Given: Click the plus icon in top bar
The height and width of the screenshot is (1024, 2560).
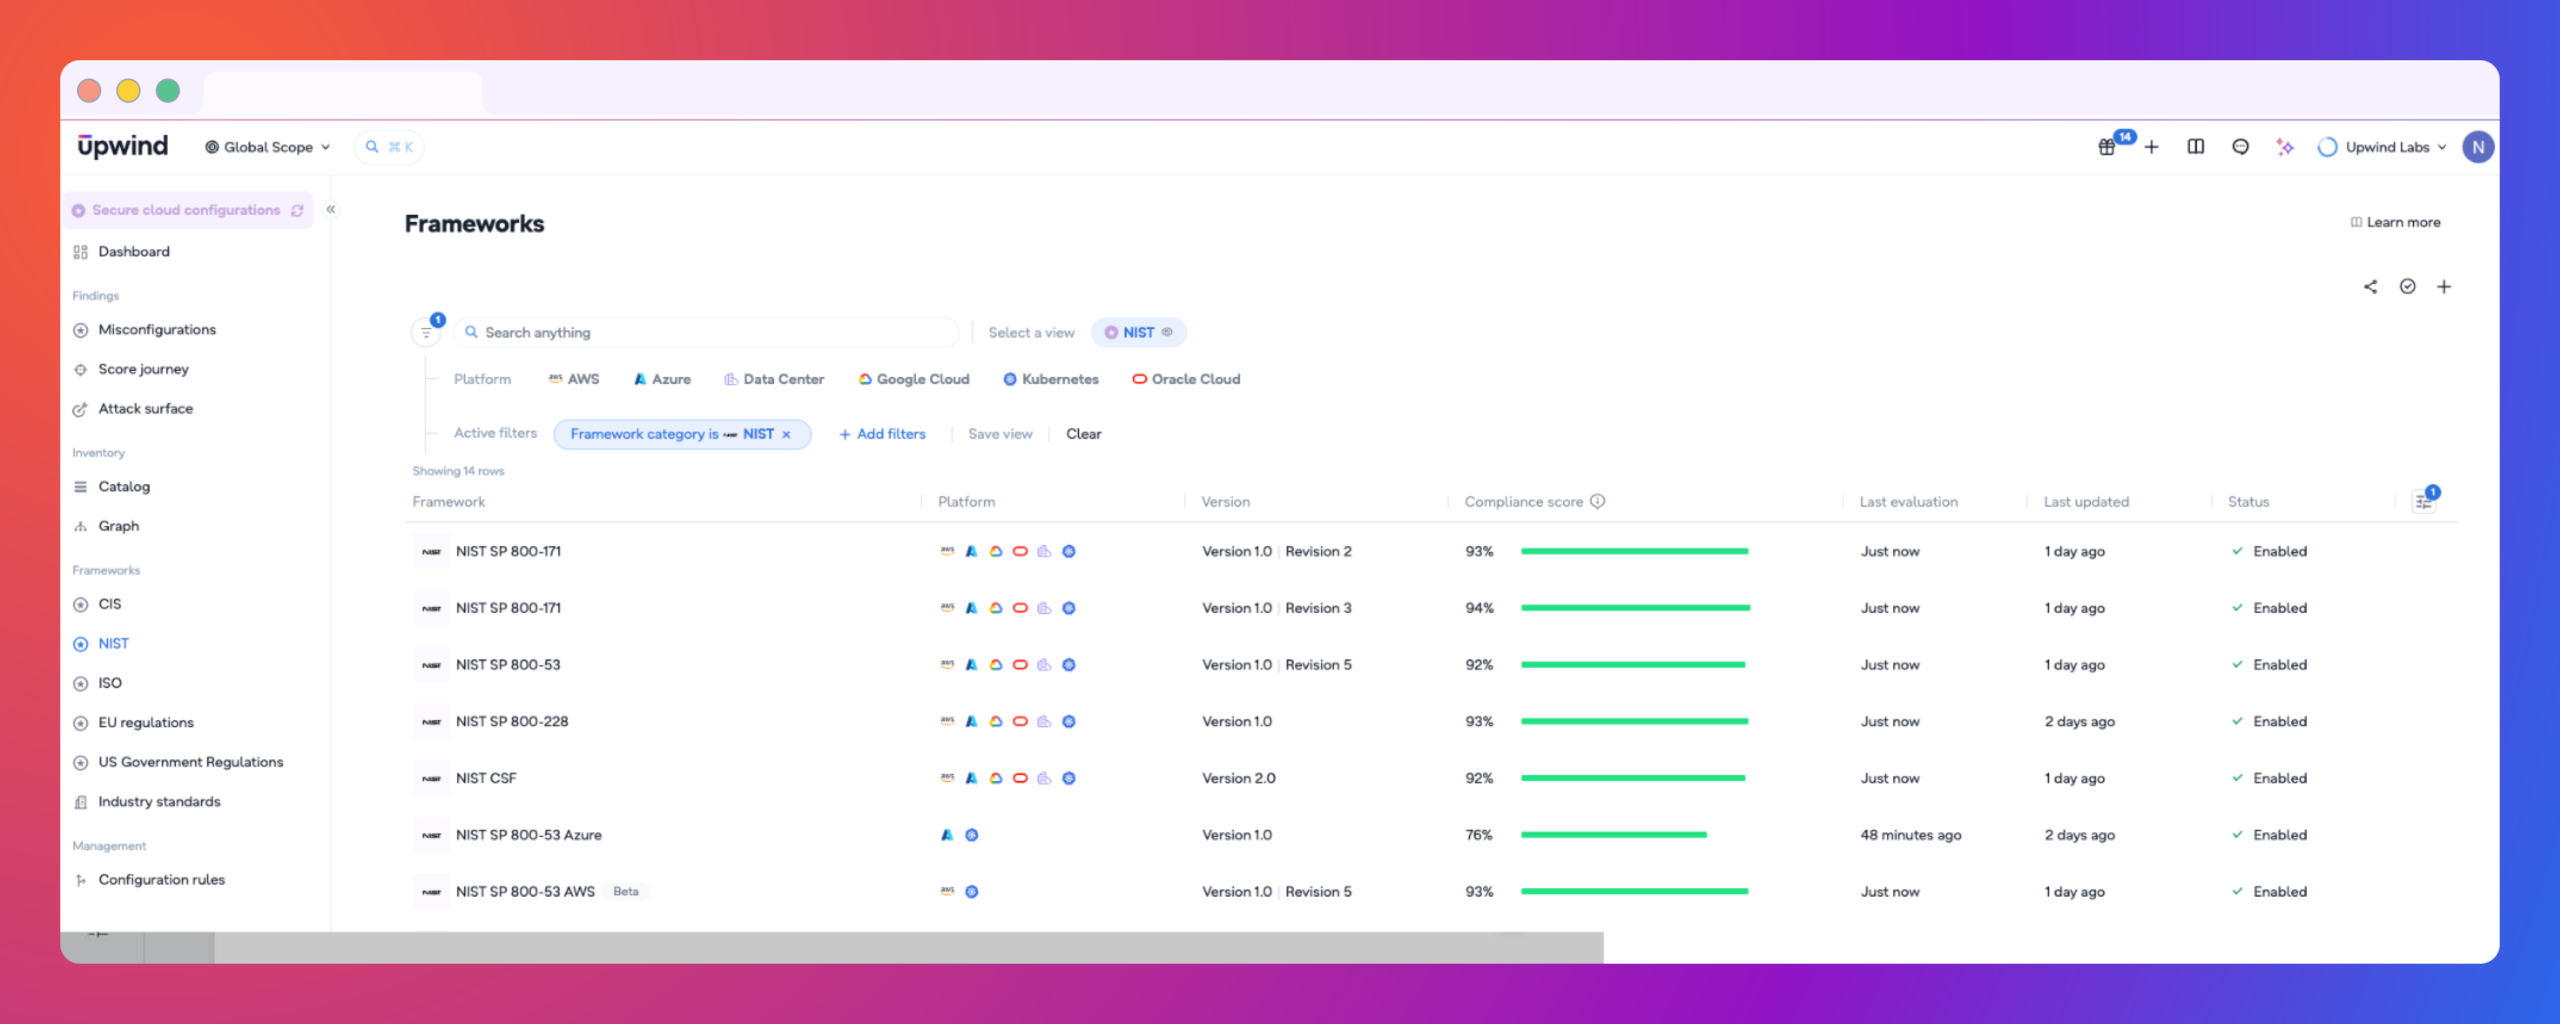Looking at the screenshot, I should click(2152, 147).
